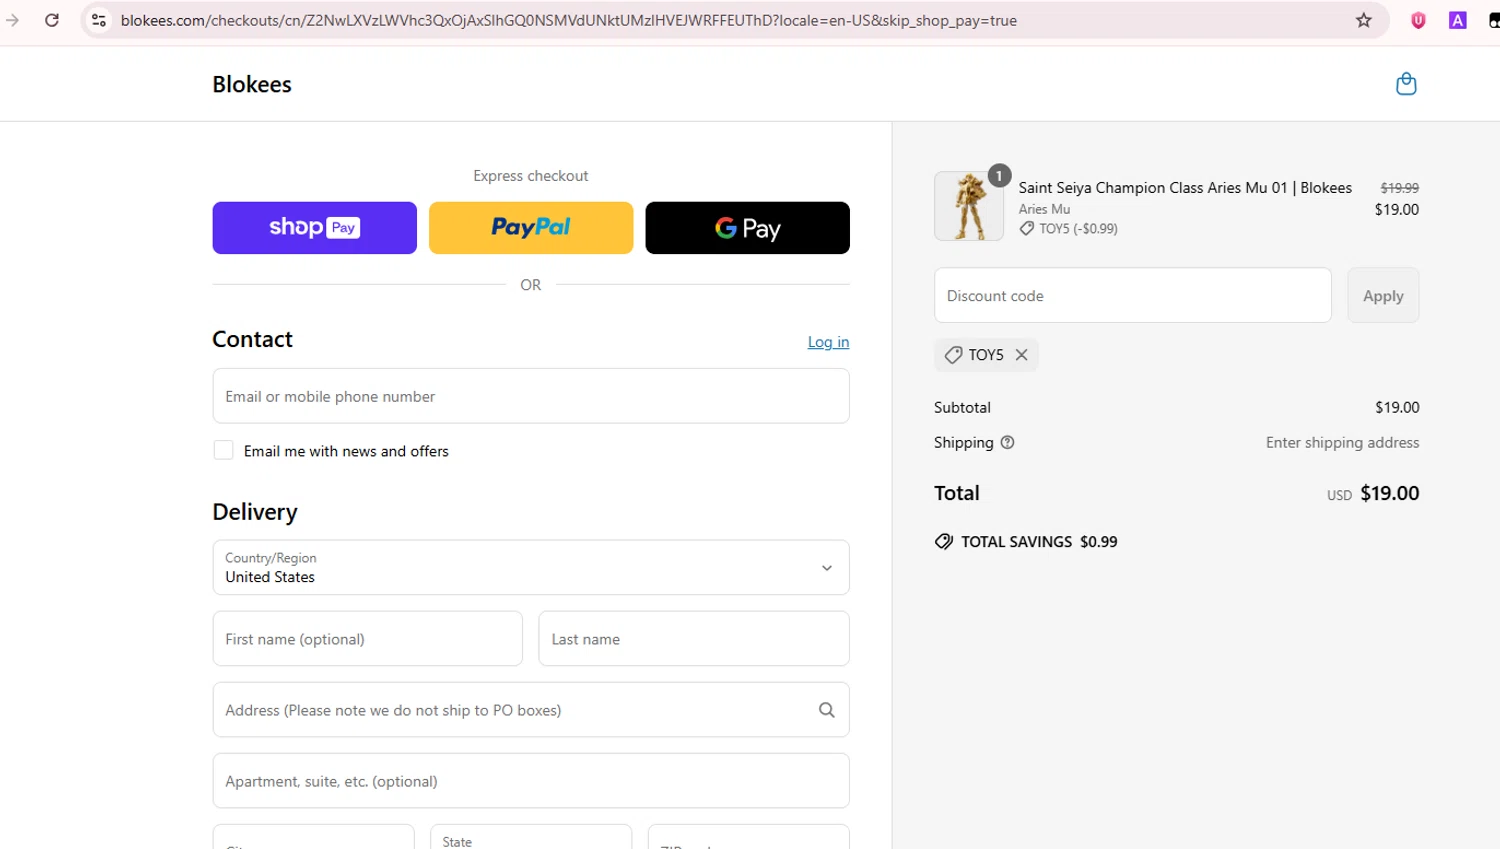Reload the page with browser refresh
This screenshot has height=849, width=1500.
pos(52,20)
